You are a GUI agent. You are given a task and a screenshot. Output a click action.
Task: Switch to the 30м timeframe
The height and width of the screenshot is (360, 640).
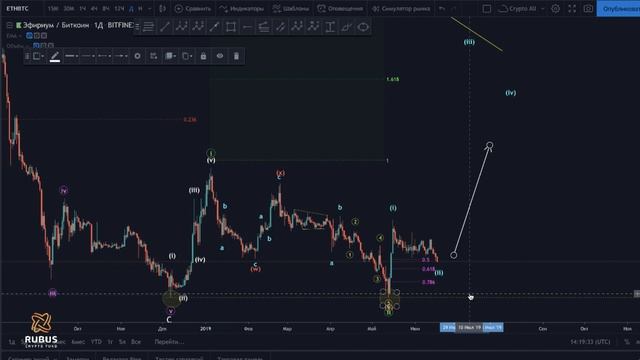(x=69, y=9)
